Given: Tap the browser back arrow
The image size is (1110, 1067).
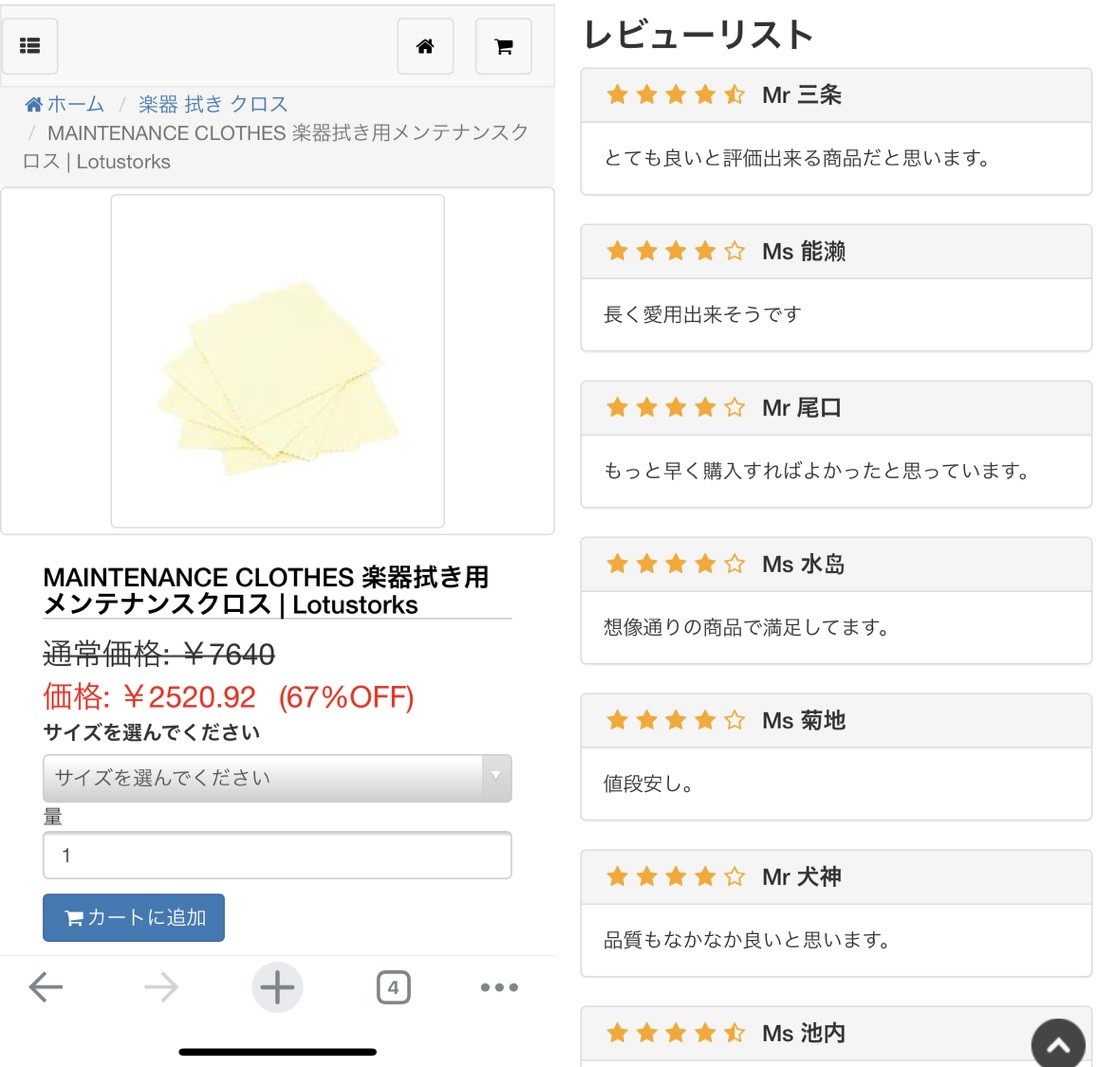Looking at the screenshot, I should tap(46, 987).
